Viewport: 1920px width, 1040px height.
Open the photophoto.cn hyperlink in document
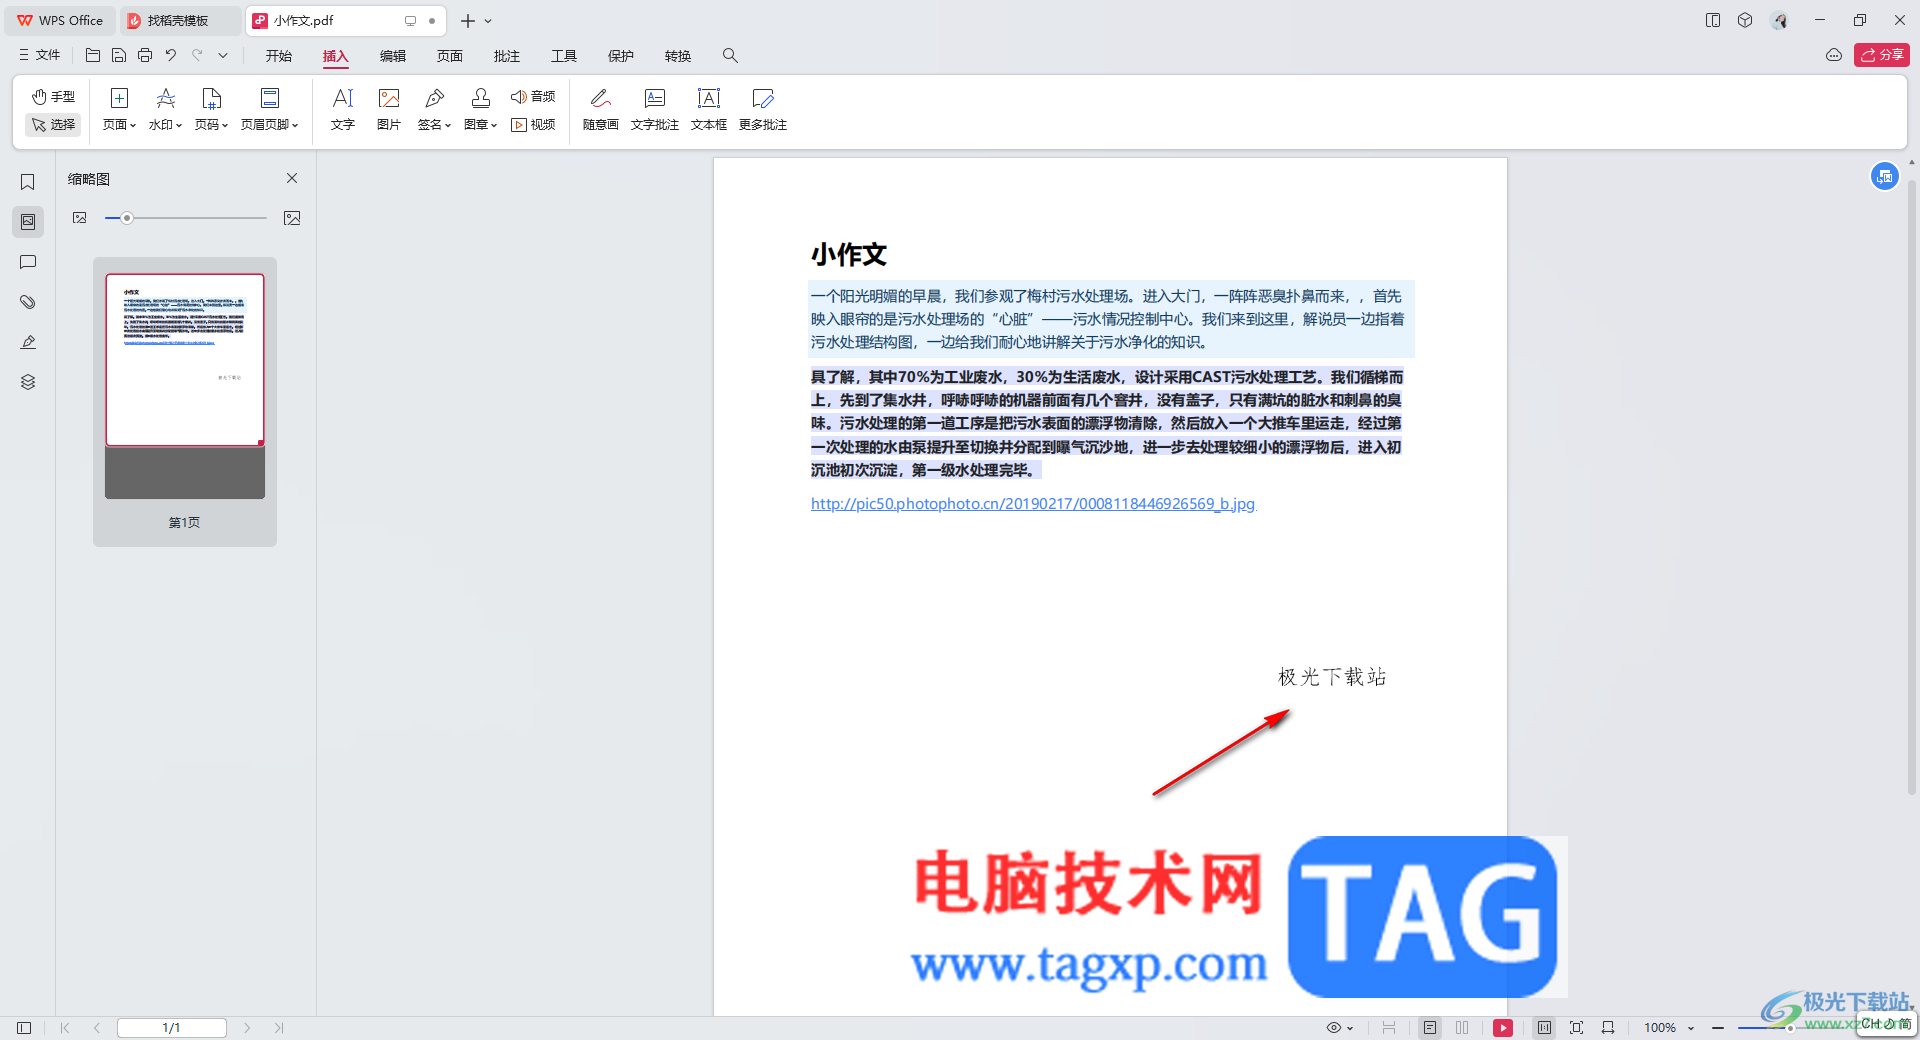1033,504
